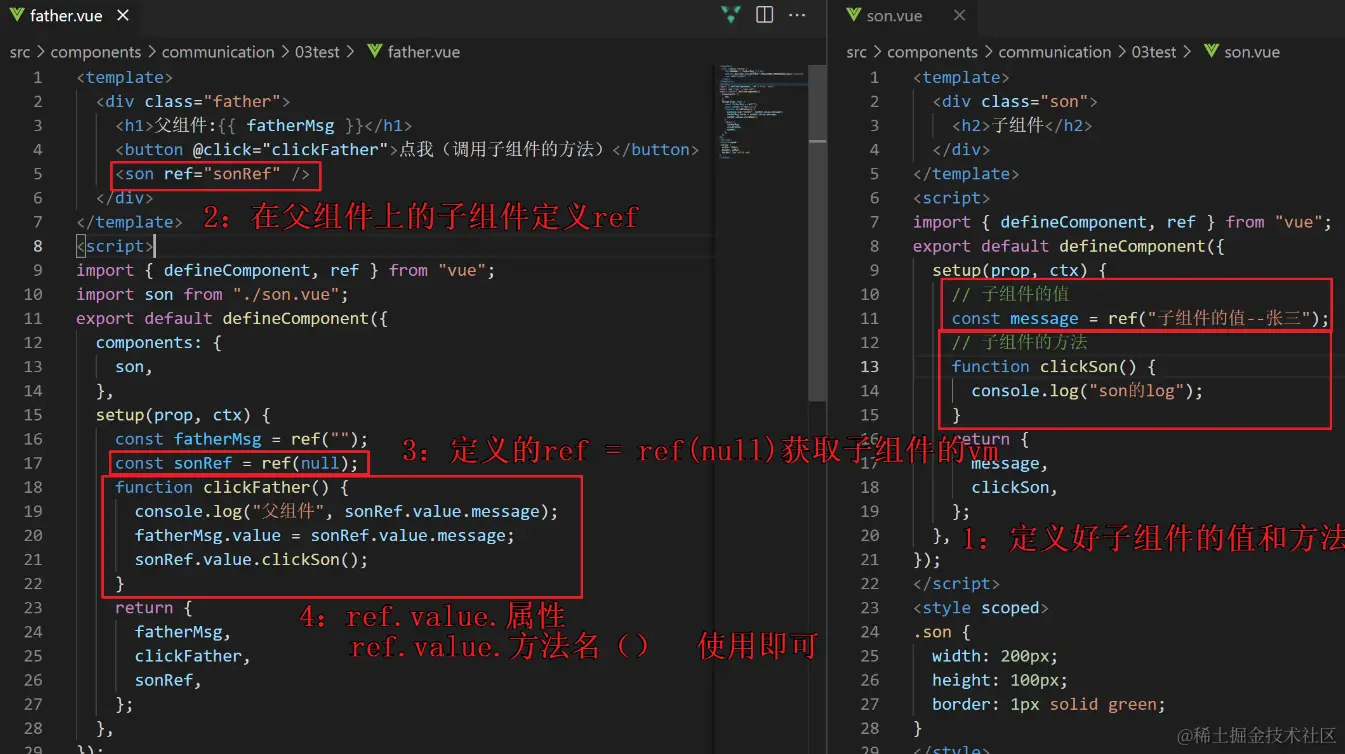1345x754 pixels.
Task: Click 'sonRef,' on line 26 of father.vue
Action: coord(168,680)
